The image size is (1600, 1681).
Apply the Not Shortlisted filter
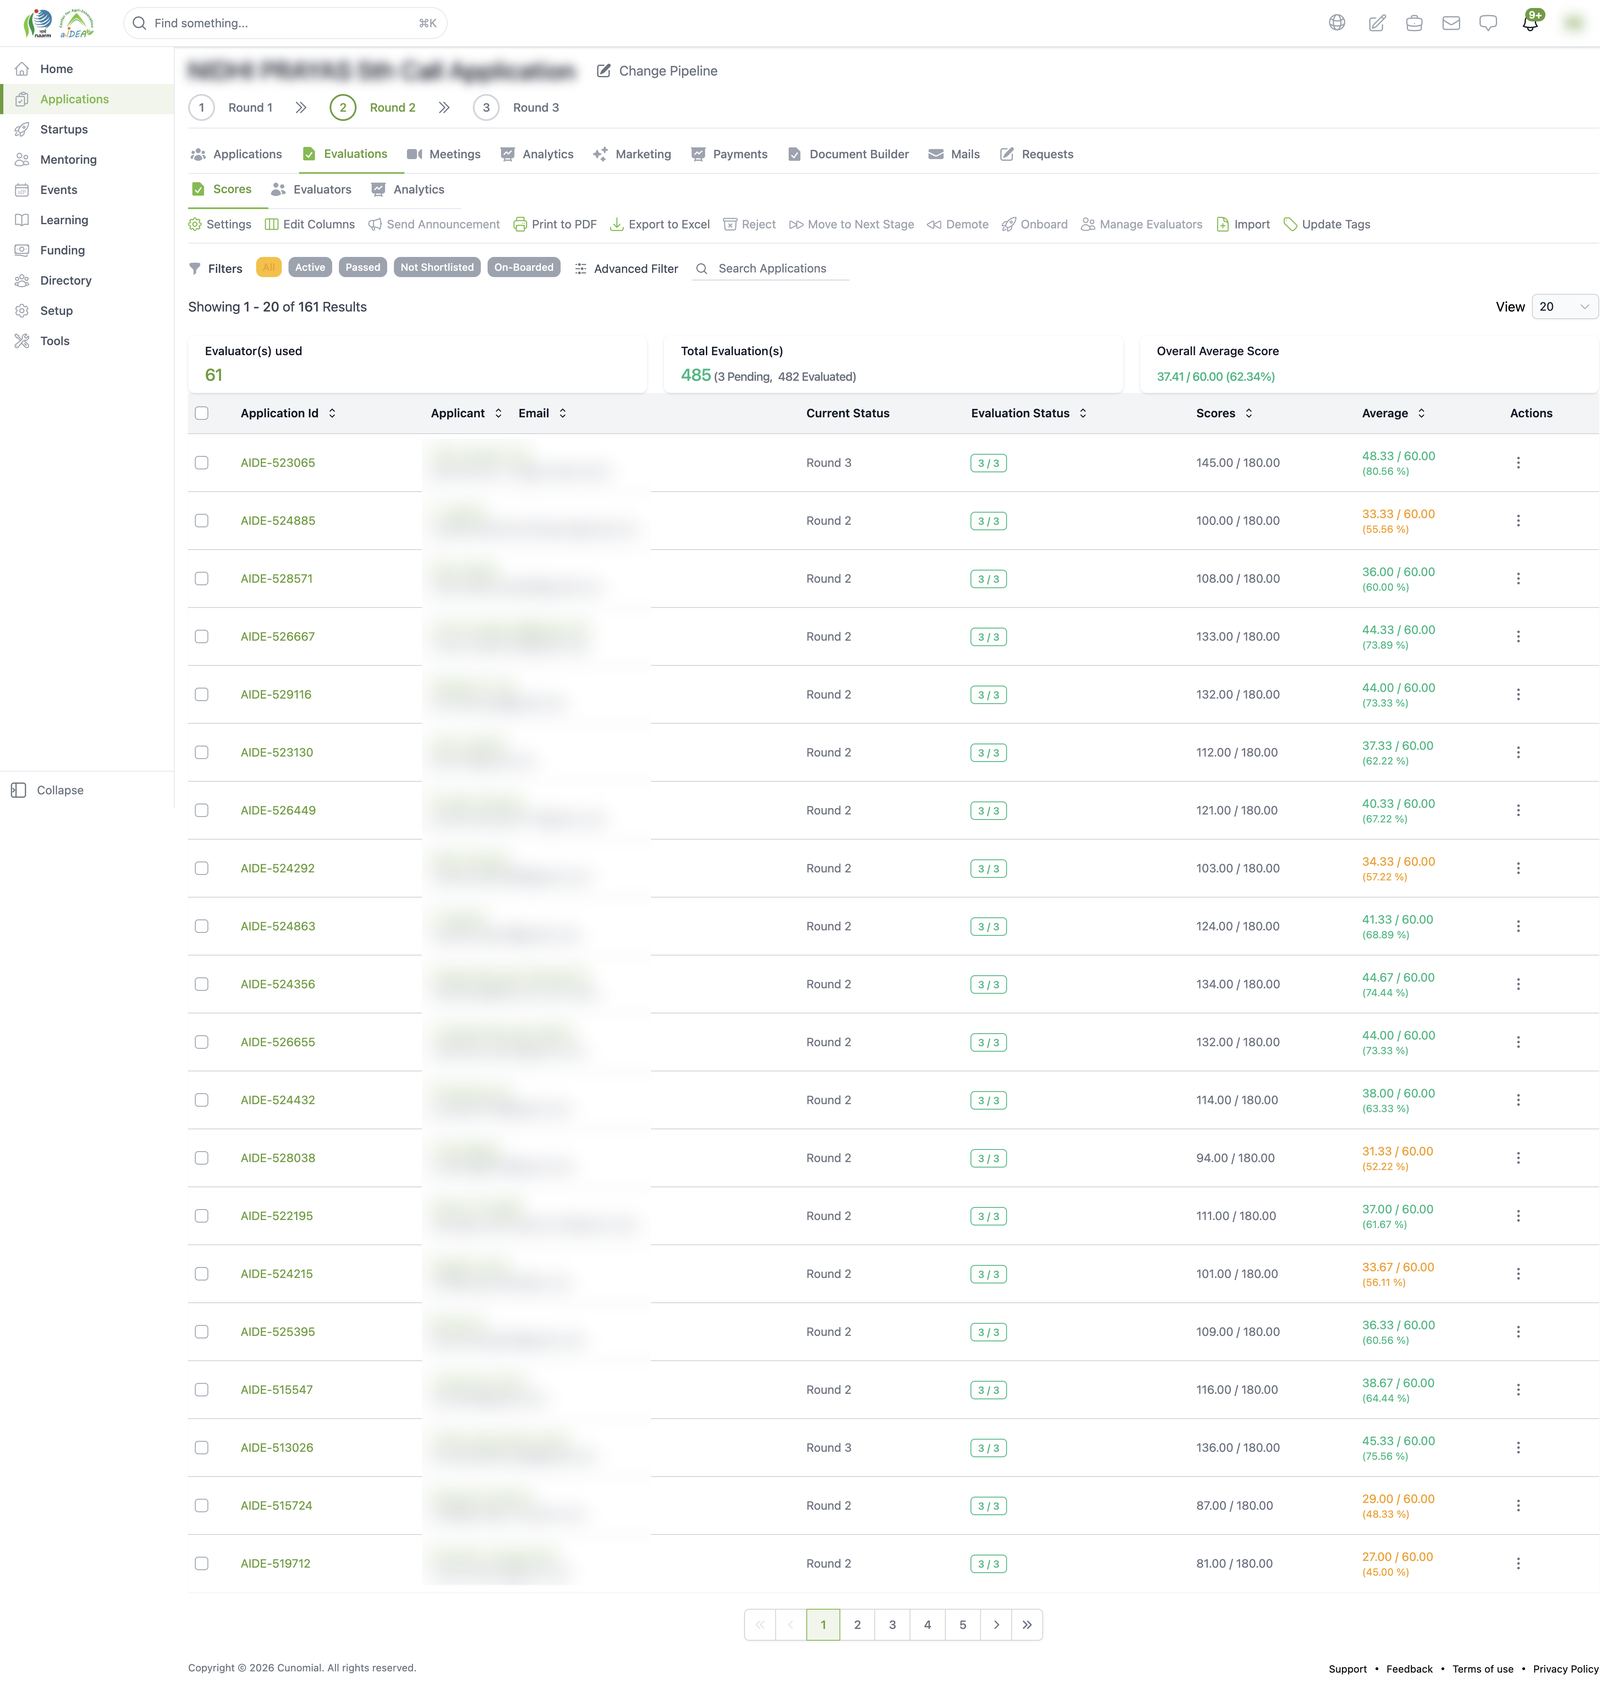[437, 268]
